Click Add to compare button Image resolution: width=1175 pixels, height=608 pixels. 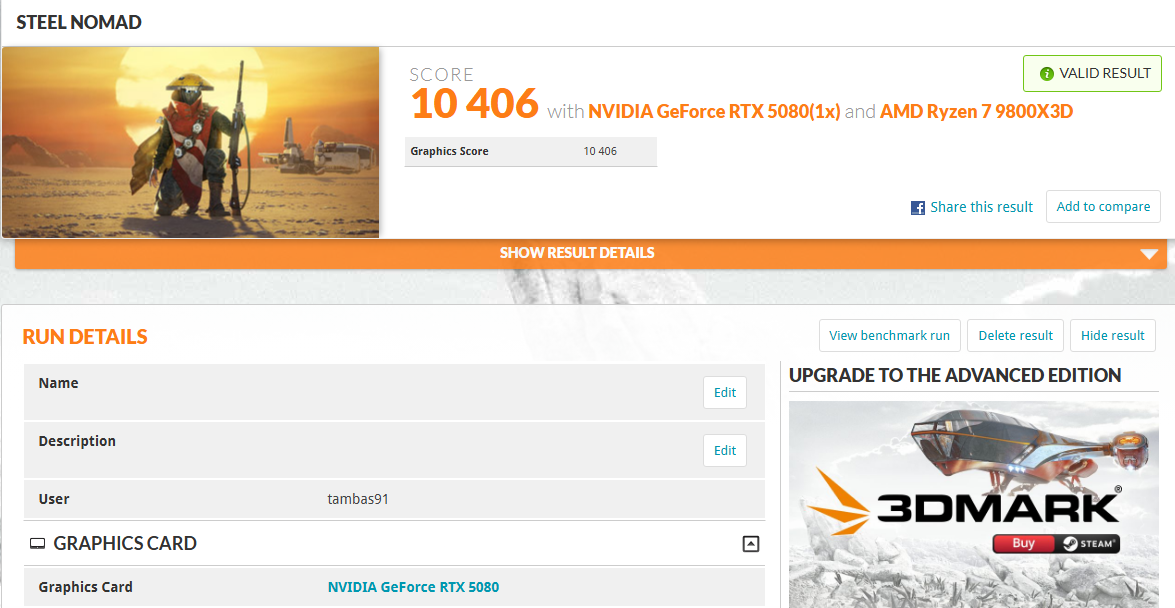coord(1103,207)
